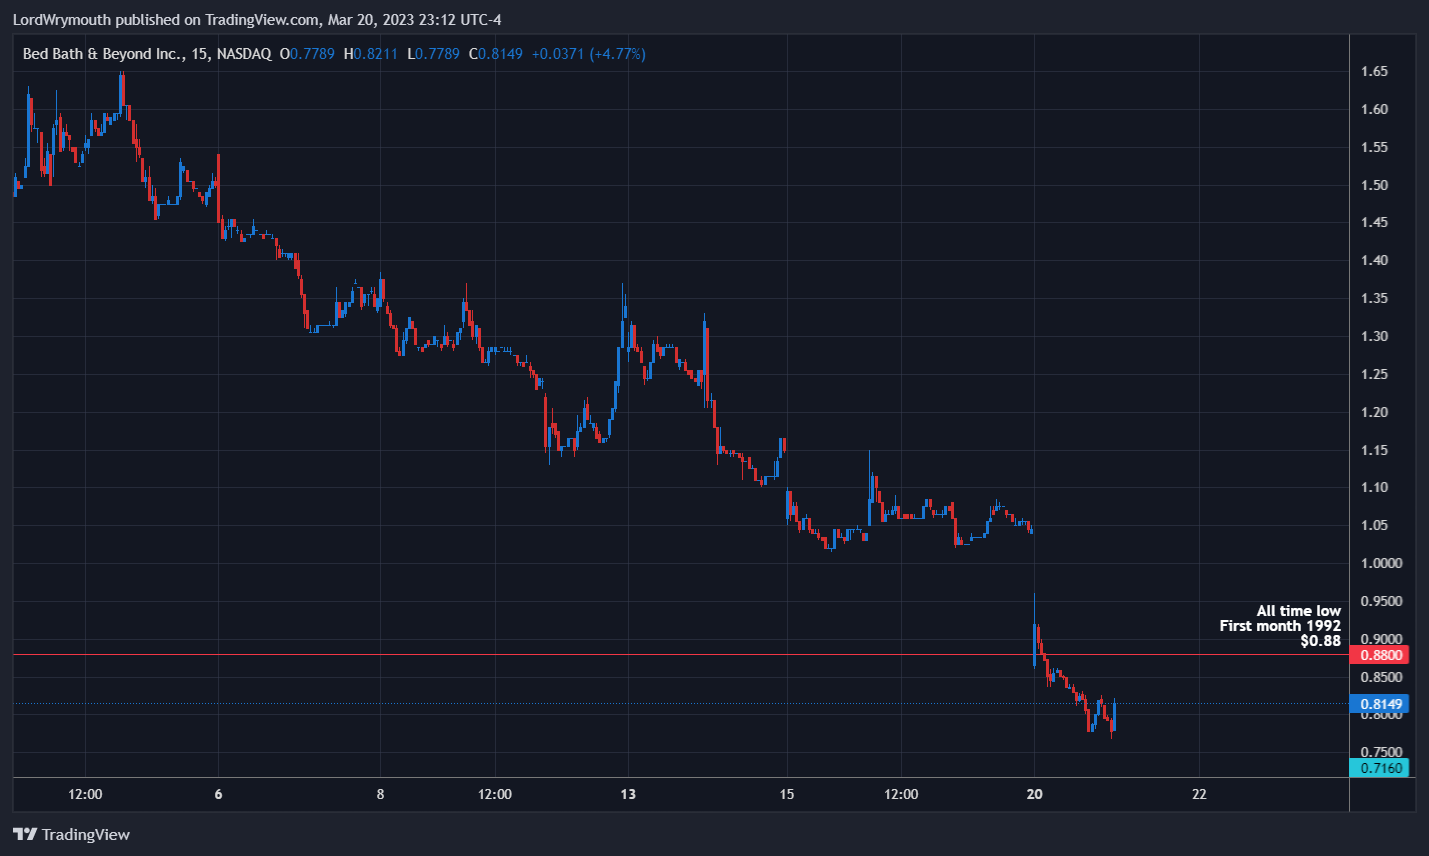Screen dimensions: 1429x856
Task: Click the '$0.88' annotation text
Action: (x=1321, y=641)
